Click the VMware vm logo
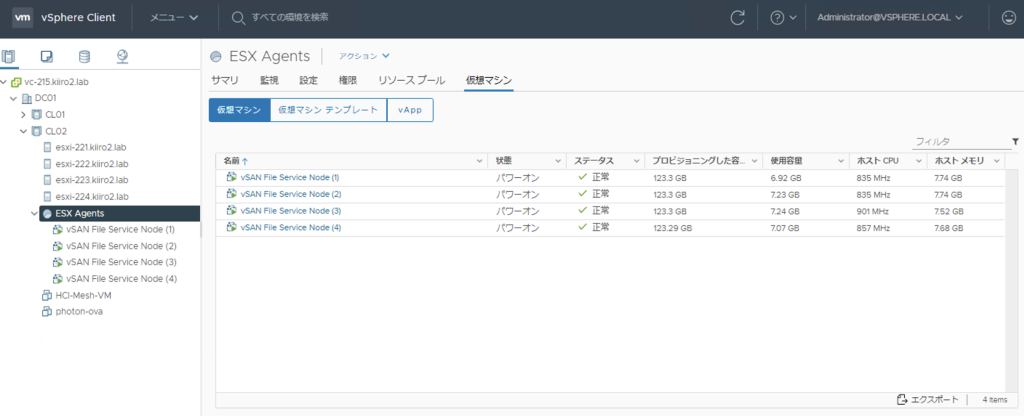Viewport: 1024px width, 416px height. point(22,18)
